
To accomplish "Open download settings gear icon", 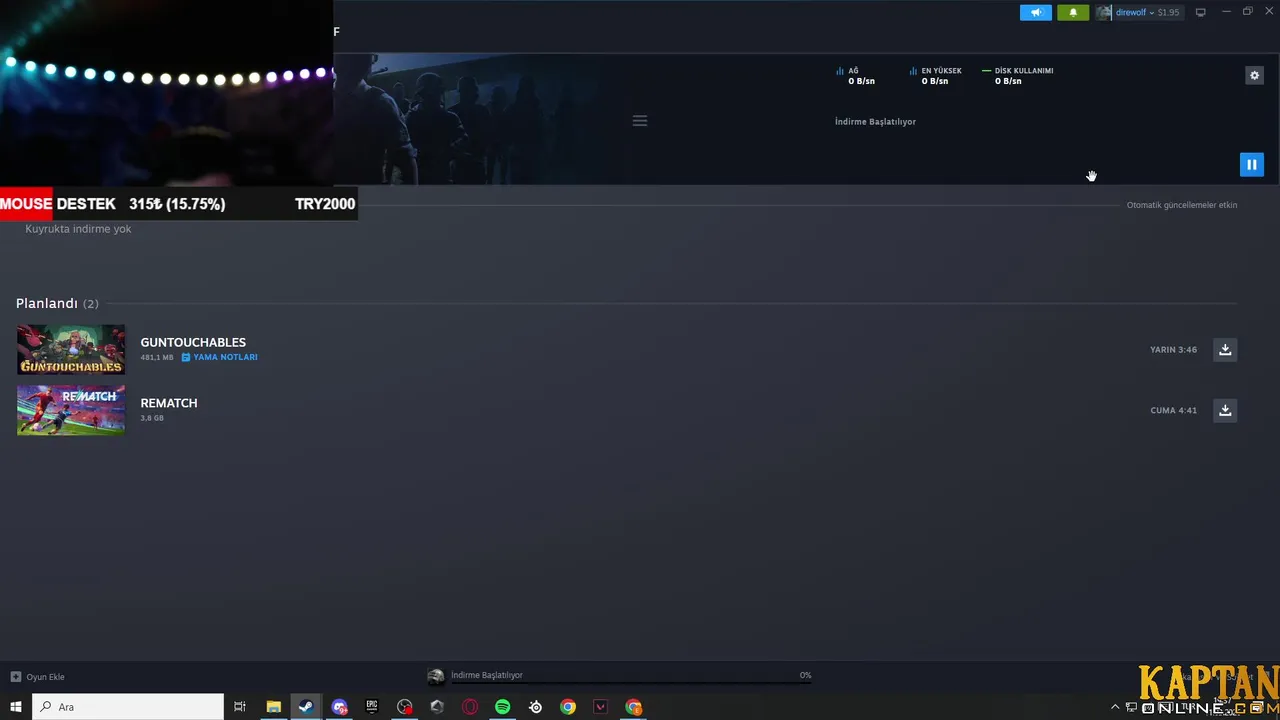I will tap(1254, 75).
